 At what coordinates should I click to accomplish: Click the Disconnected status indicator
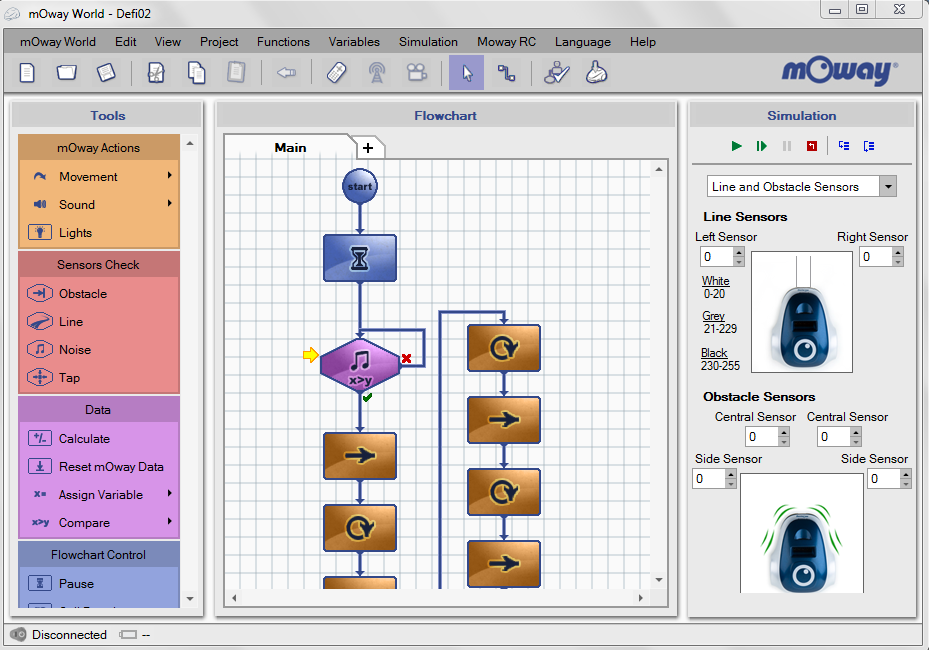tap(59, 635)
